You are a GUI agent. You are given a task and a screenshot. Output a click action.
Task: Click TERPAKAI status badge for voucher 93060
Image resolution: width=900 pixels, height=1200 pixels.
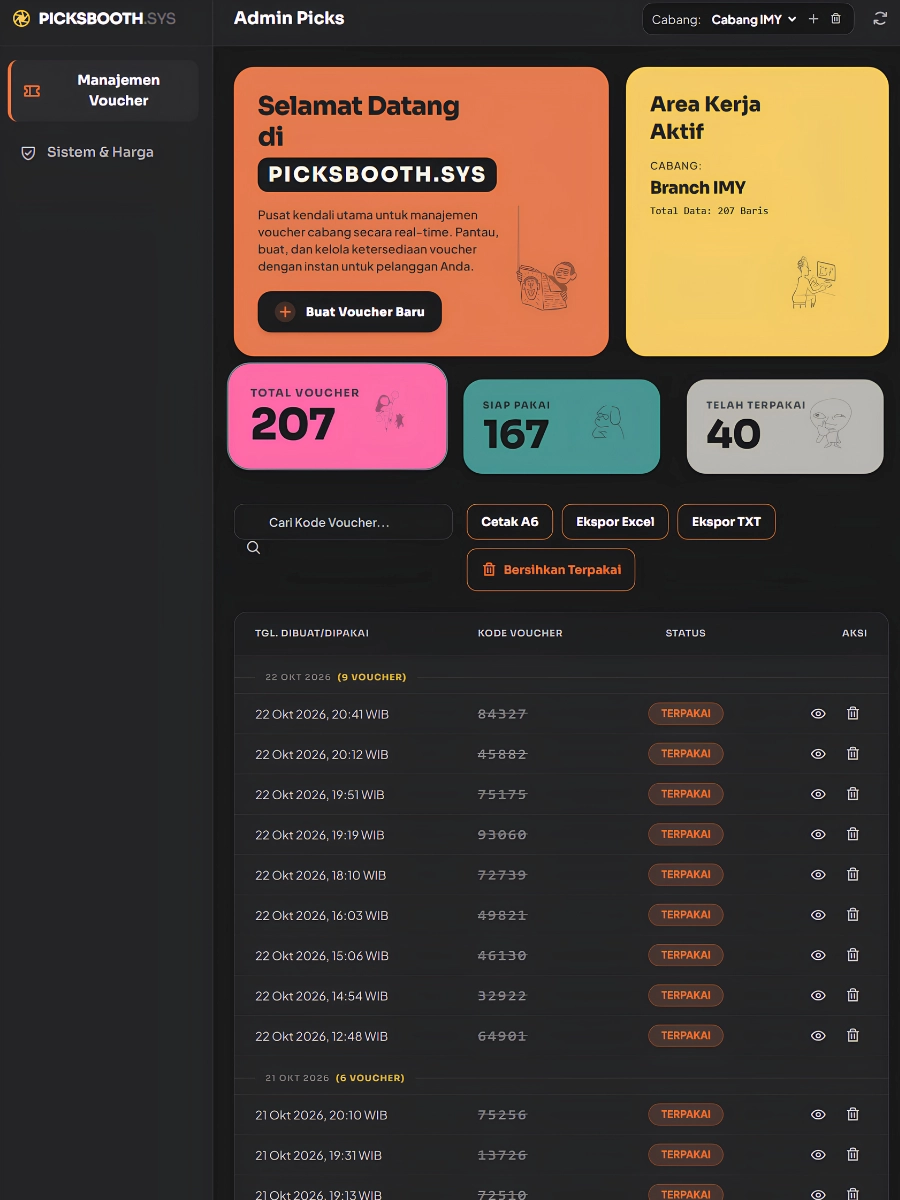click(x=686, y=834)
